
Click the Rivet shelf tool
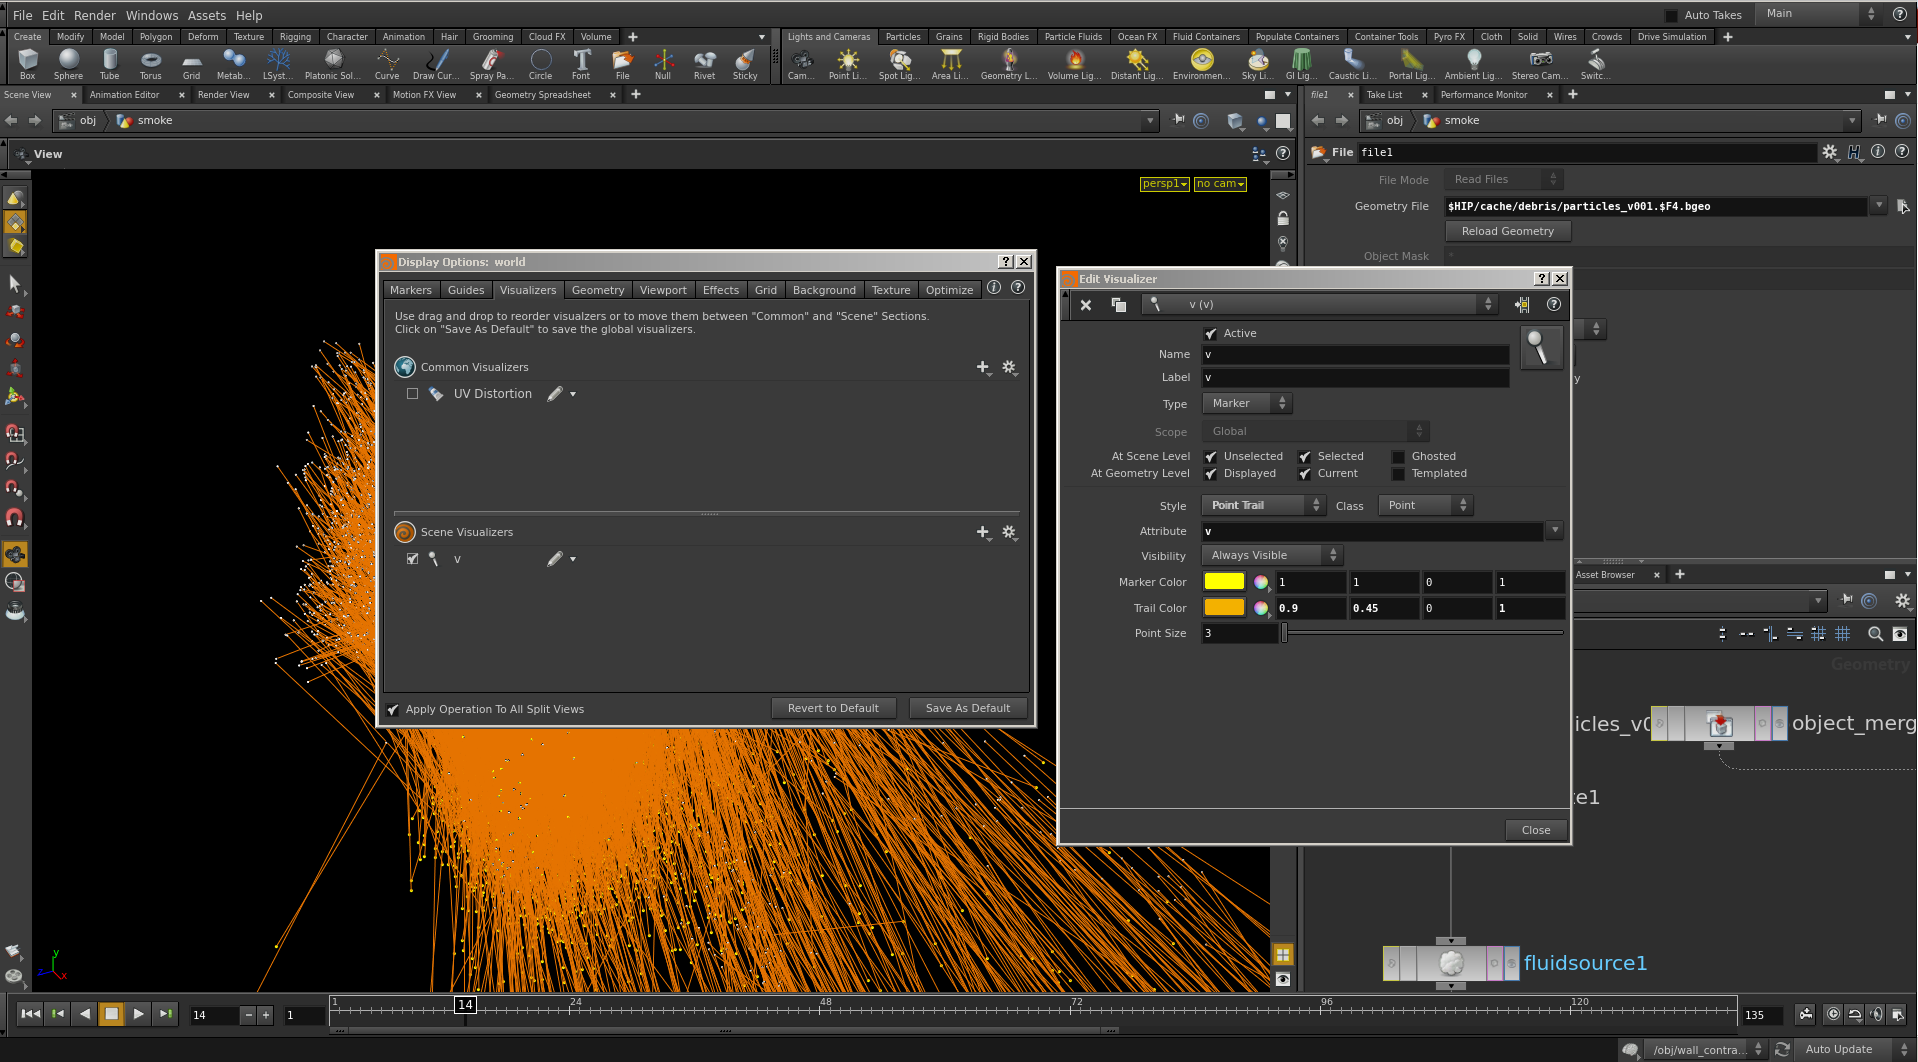click(705, 64)
